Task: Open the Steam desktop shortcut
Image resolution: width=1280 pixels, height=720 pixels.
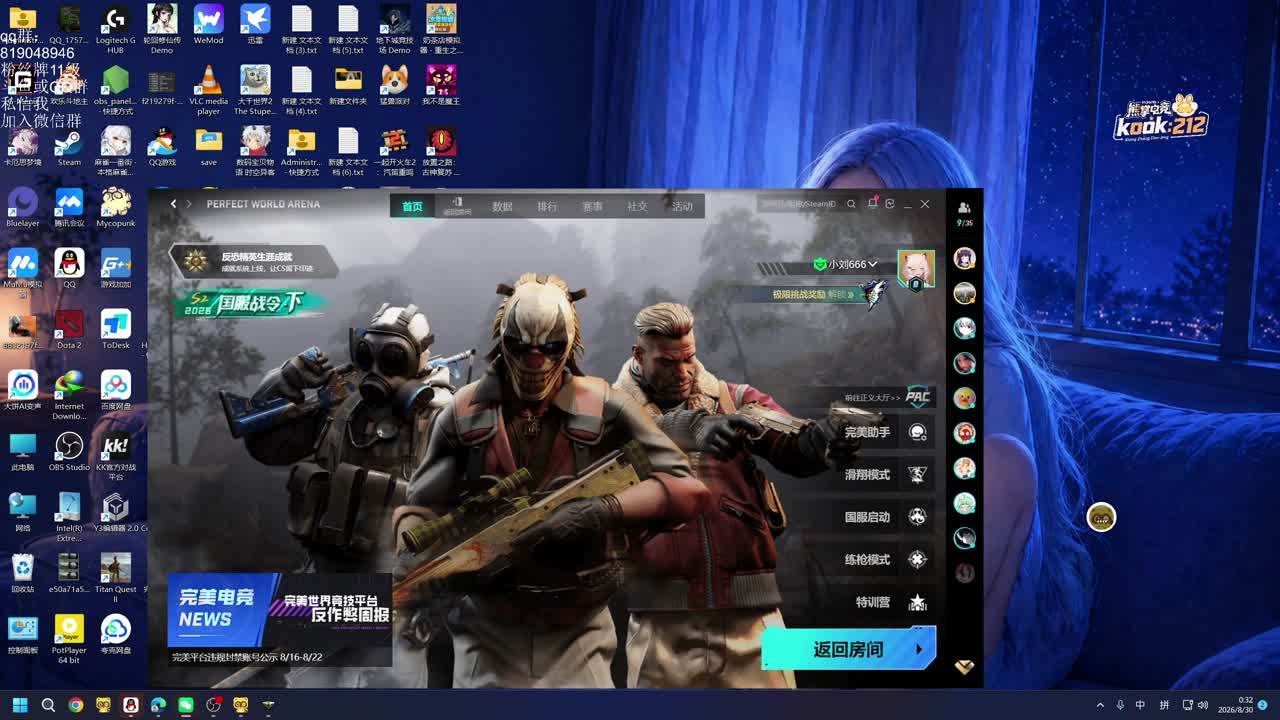Action: point(69,148)
